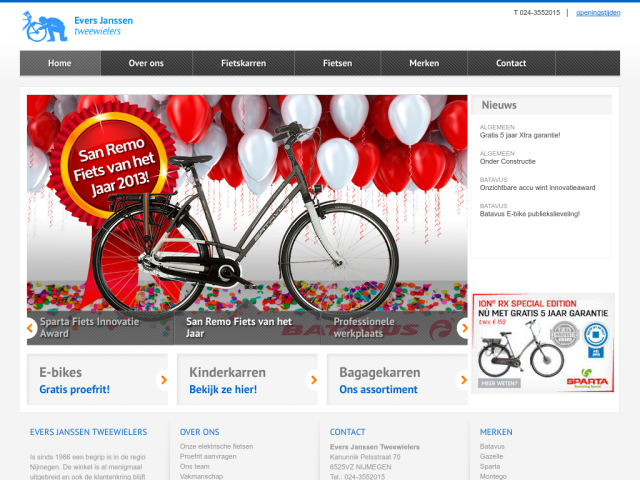The width and height of the screenshot is (640, 480).
Task: Click the Bagagekarren tile orange arrow
Action: tap(463, 380)
